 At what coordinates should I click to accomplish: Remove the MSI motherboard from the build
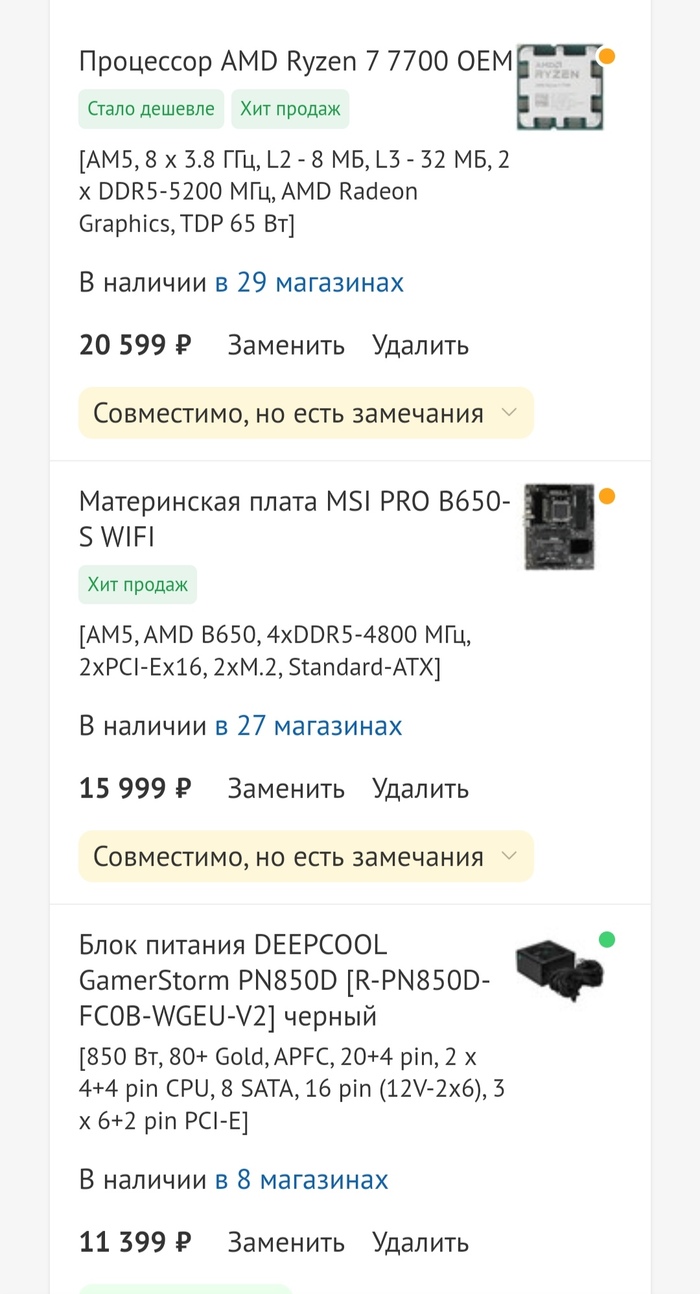(420, 789)
